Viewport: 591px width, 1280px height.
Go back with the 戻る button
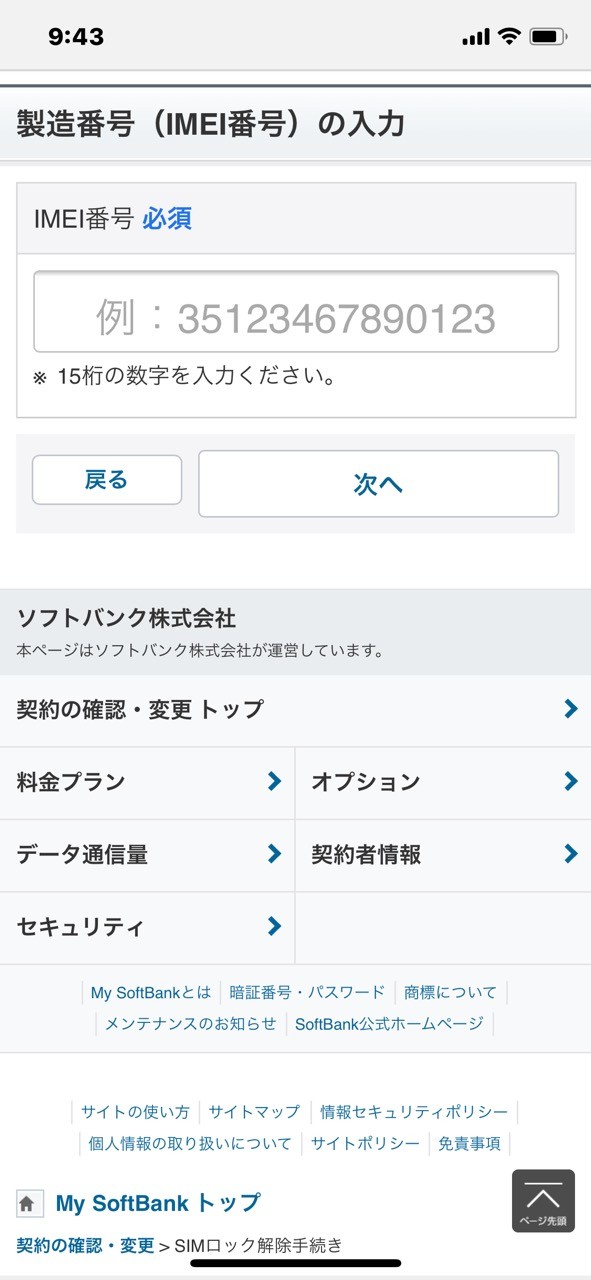click(107, 480)
